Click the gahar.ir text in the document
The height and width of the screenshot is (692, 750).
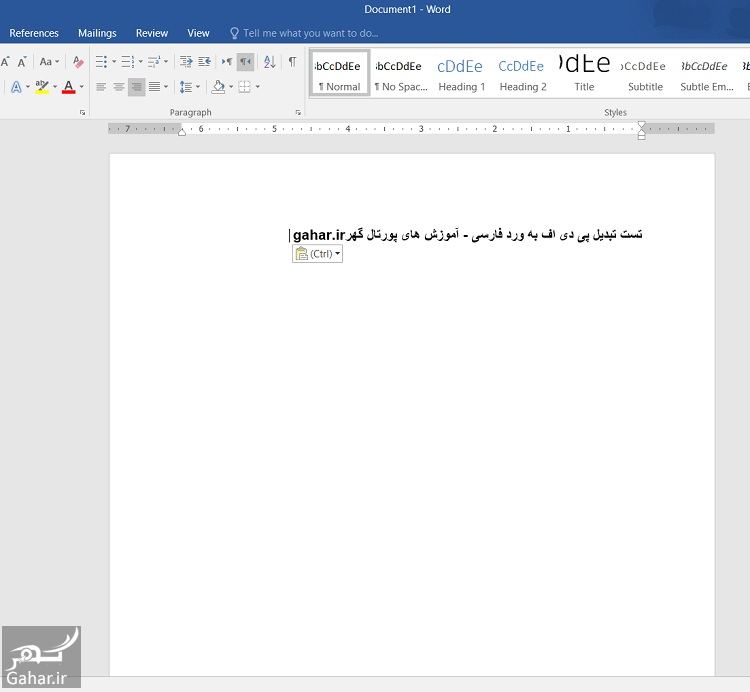click(x=319, y=235)
